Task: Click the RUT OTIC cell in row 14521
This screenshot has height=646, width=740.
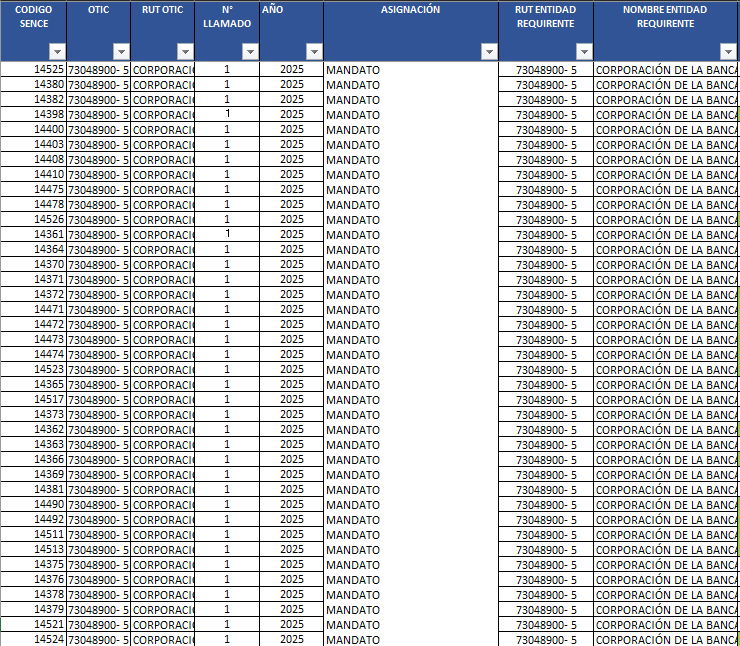Action: (163, 625)
